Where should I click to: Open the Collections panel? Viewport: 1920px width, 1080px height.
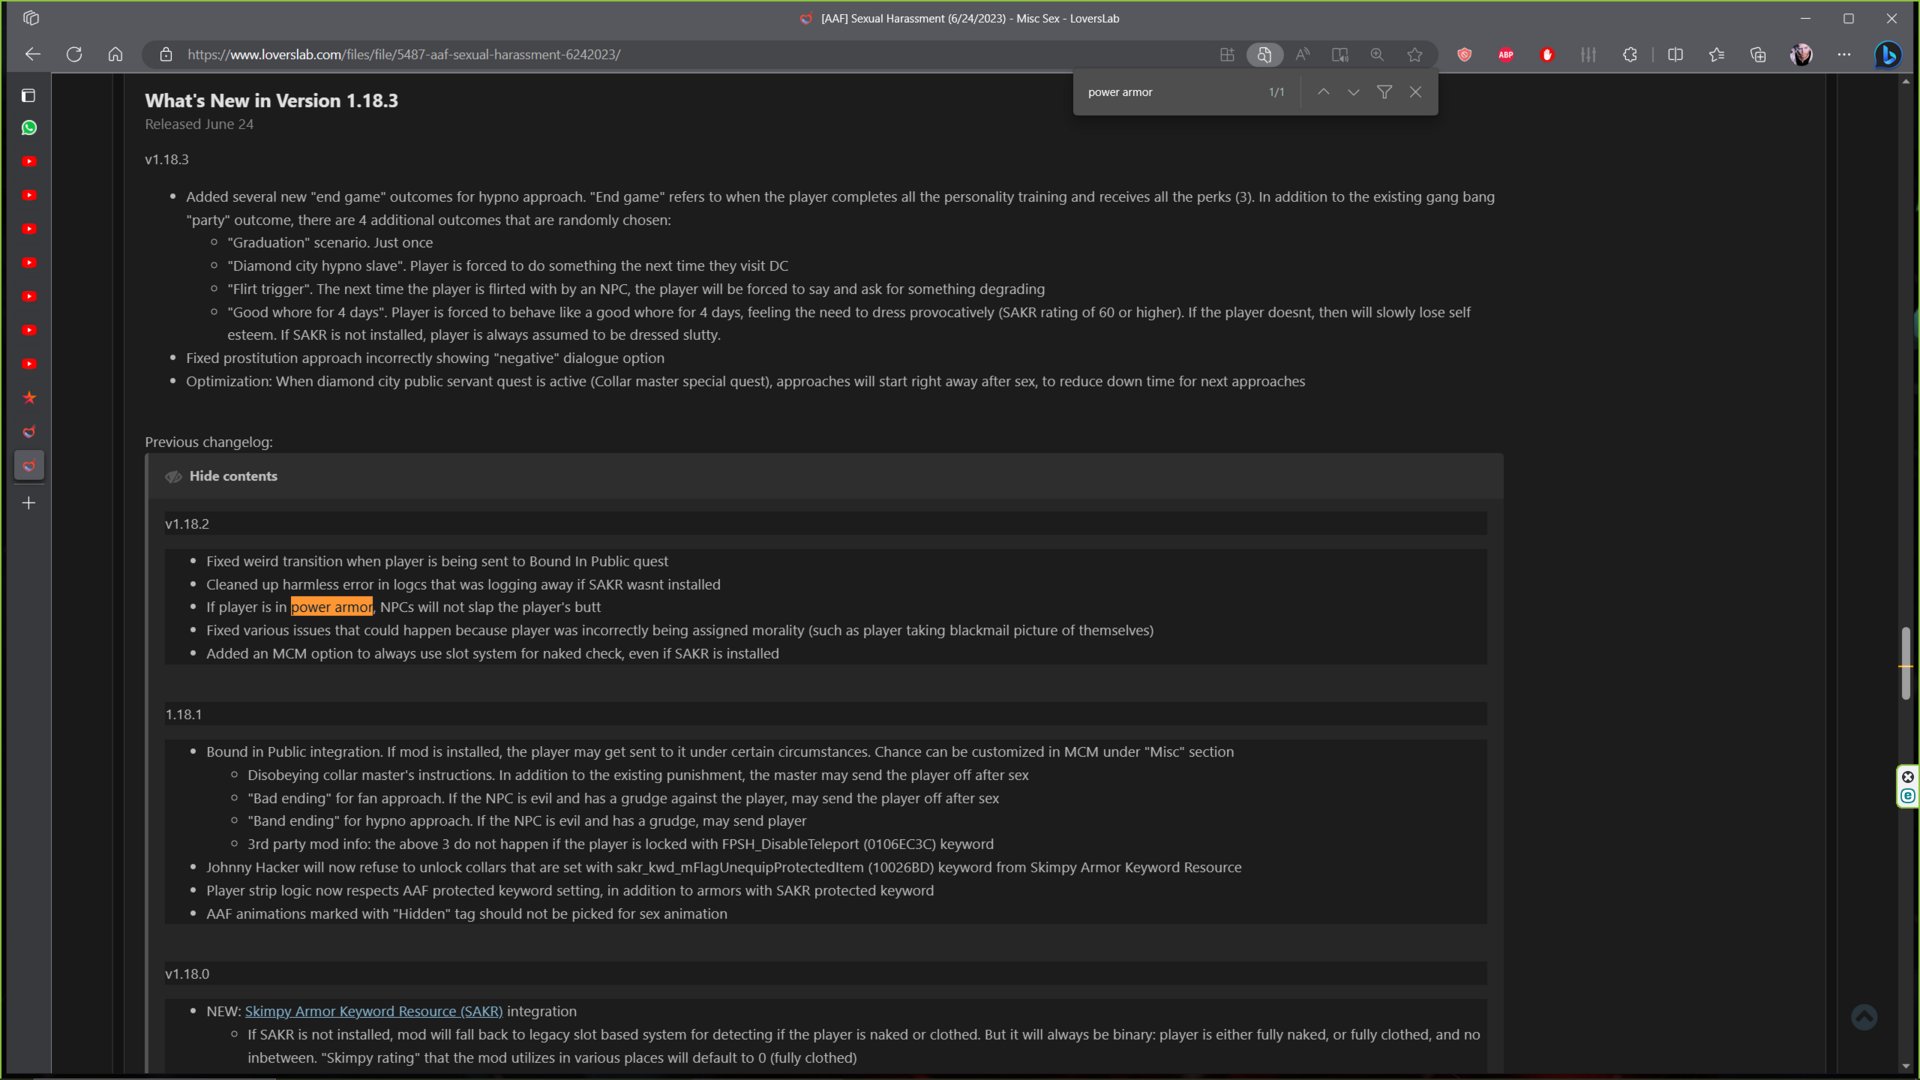pos(1758,55)
